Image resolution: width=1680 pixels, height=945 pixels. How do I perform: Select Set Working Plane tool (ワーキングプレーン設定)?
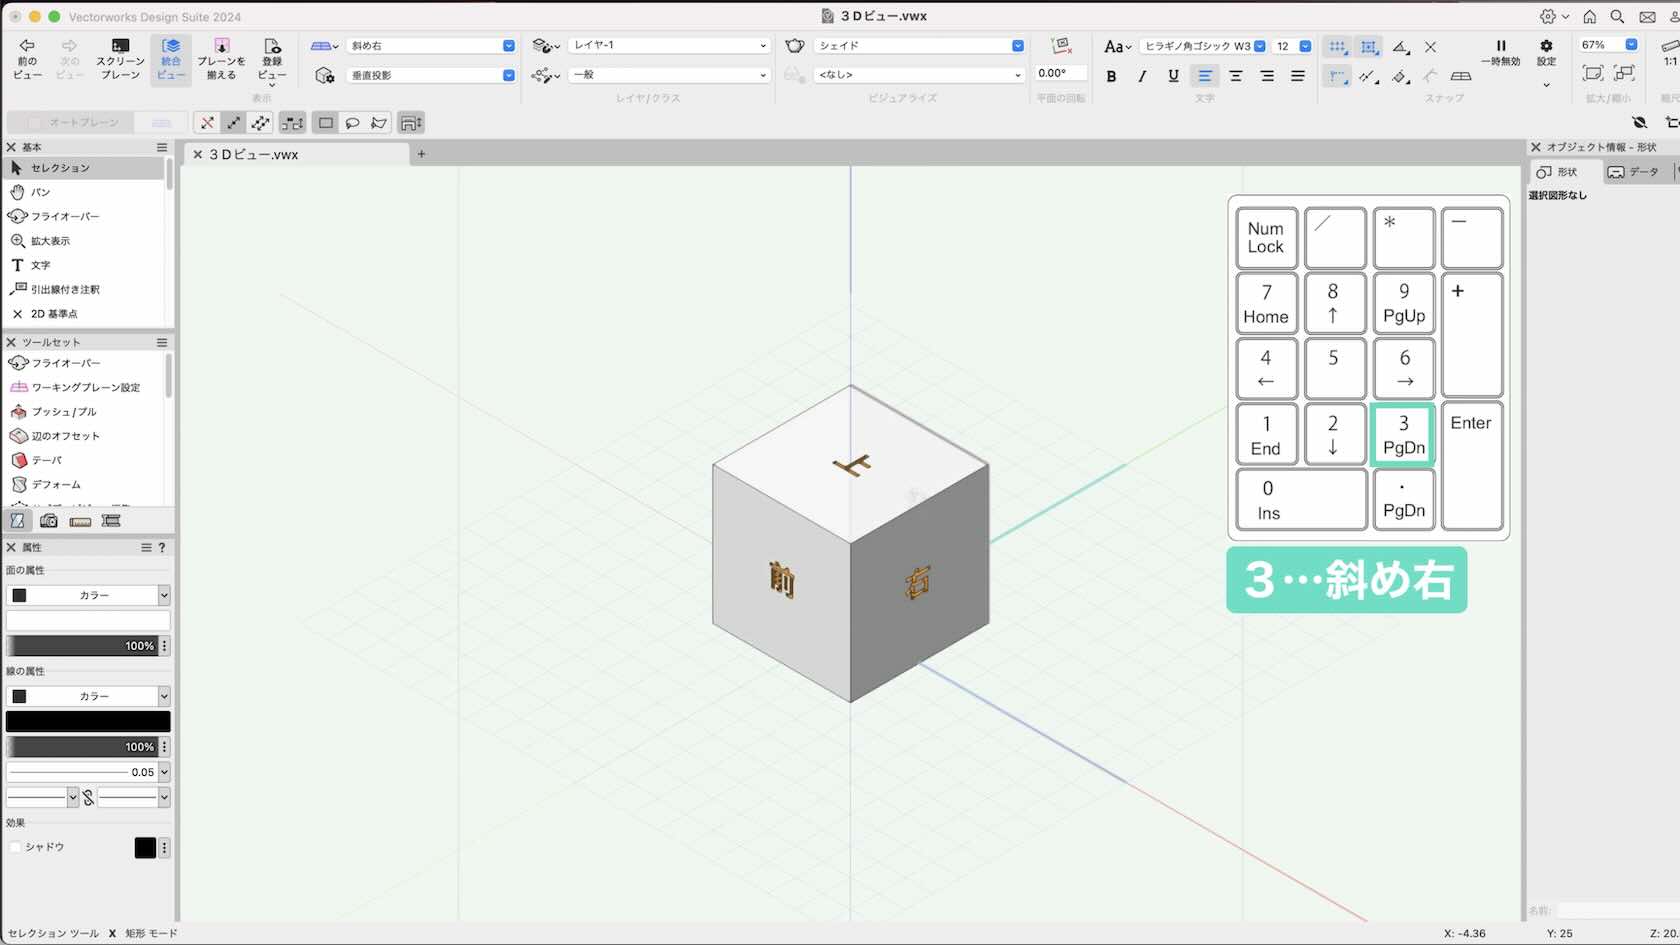click(x=85, y=387)
